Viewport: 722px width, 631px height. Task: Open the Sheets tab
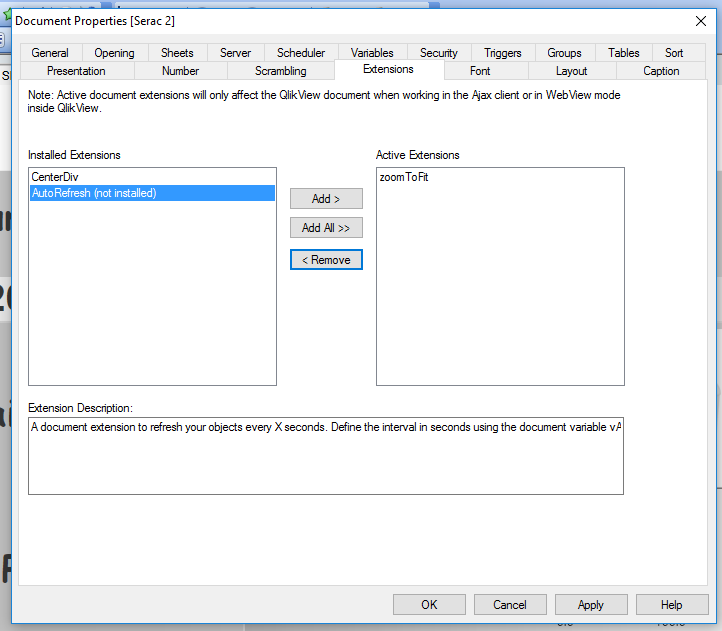tap(177, 53)
